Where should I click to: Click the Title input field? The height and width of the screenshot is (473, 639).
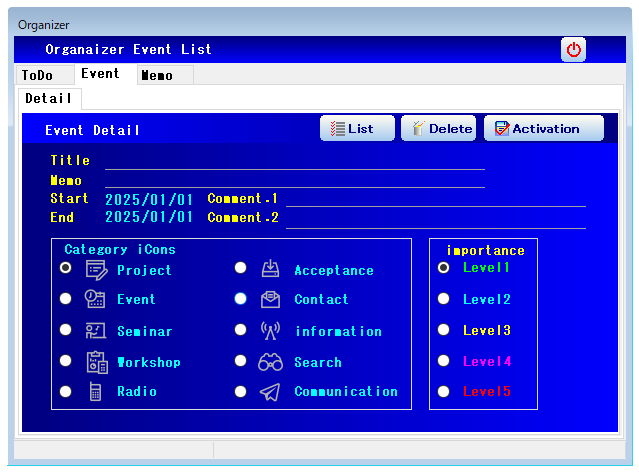tap(295, 161)
